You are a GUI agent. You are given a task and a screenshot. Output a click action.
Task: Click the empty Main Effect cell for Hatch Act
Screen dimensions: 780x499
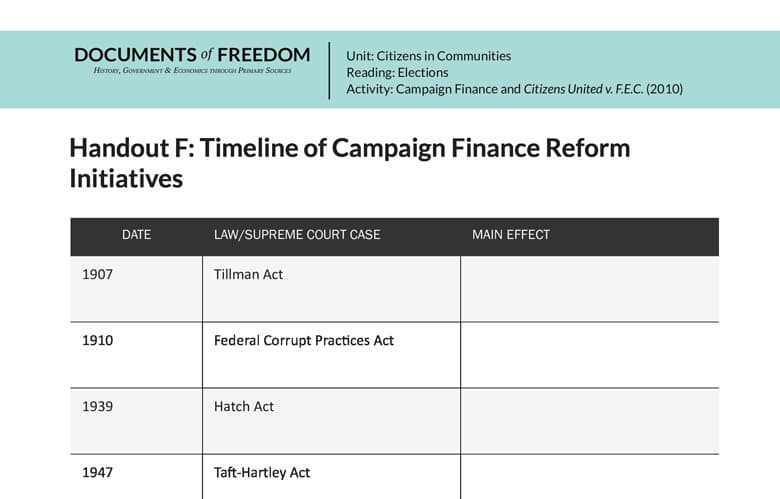click(x=589, y=421)
